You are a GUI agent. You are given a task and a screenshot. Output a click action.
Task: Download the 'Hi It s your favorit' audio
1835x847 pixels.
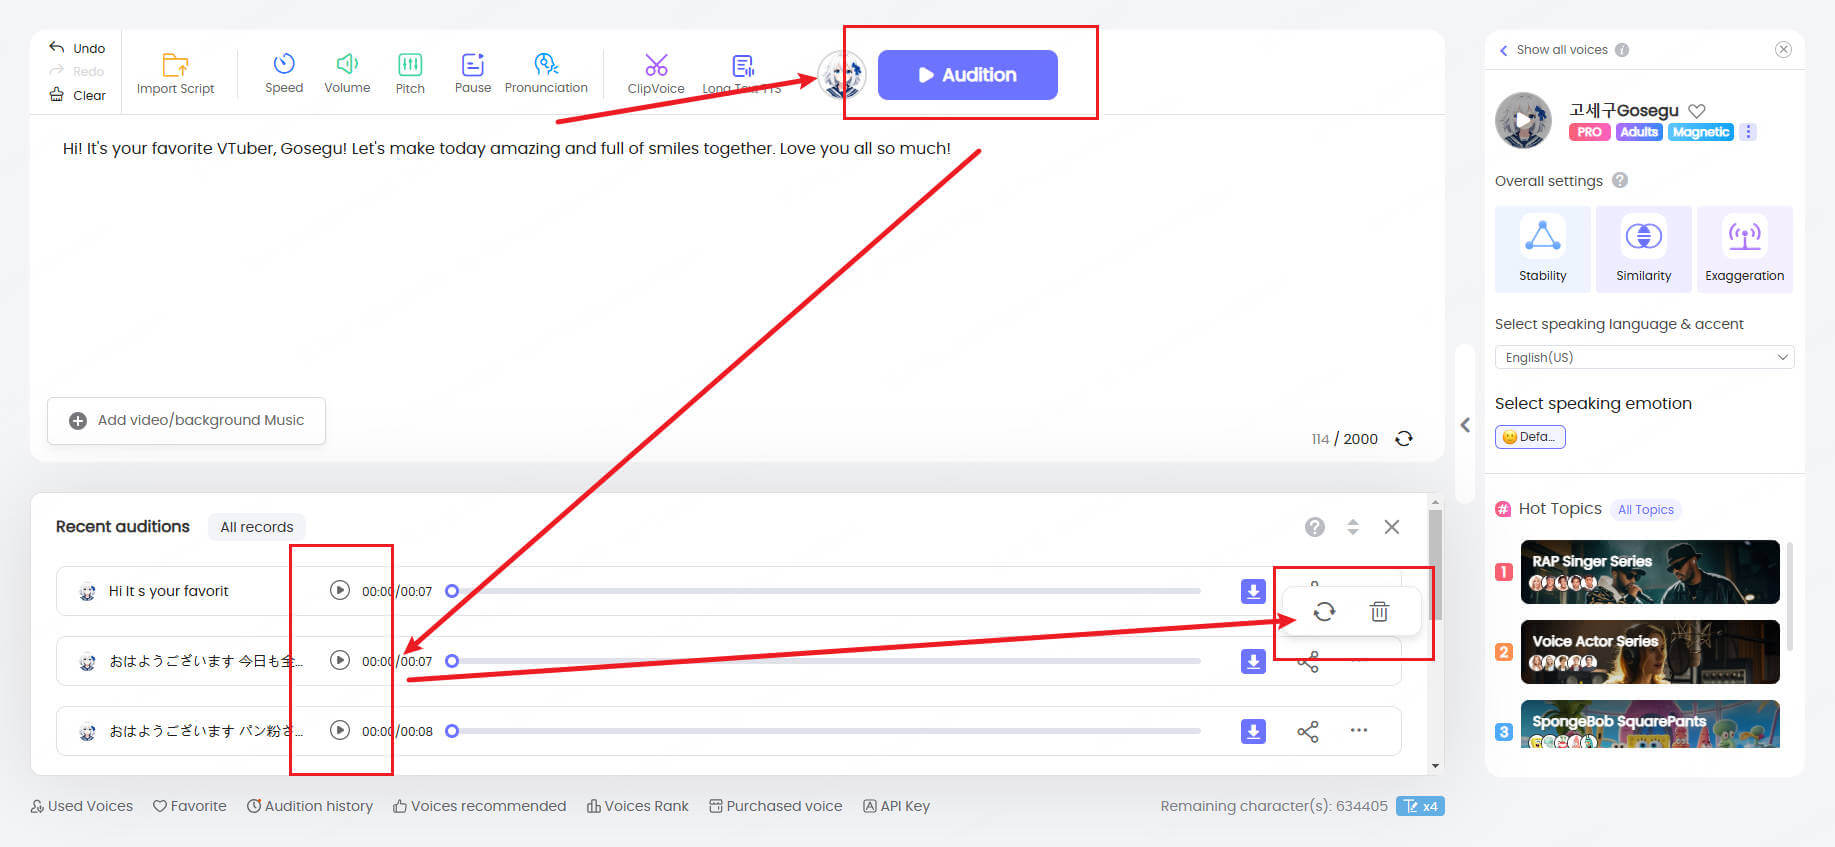pos(1253,591)
